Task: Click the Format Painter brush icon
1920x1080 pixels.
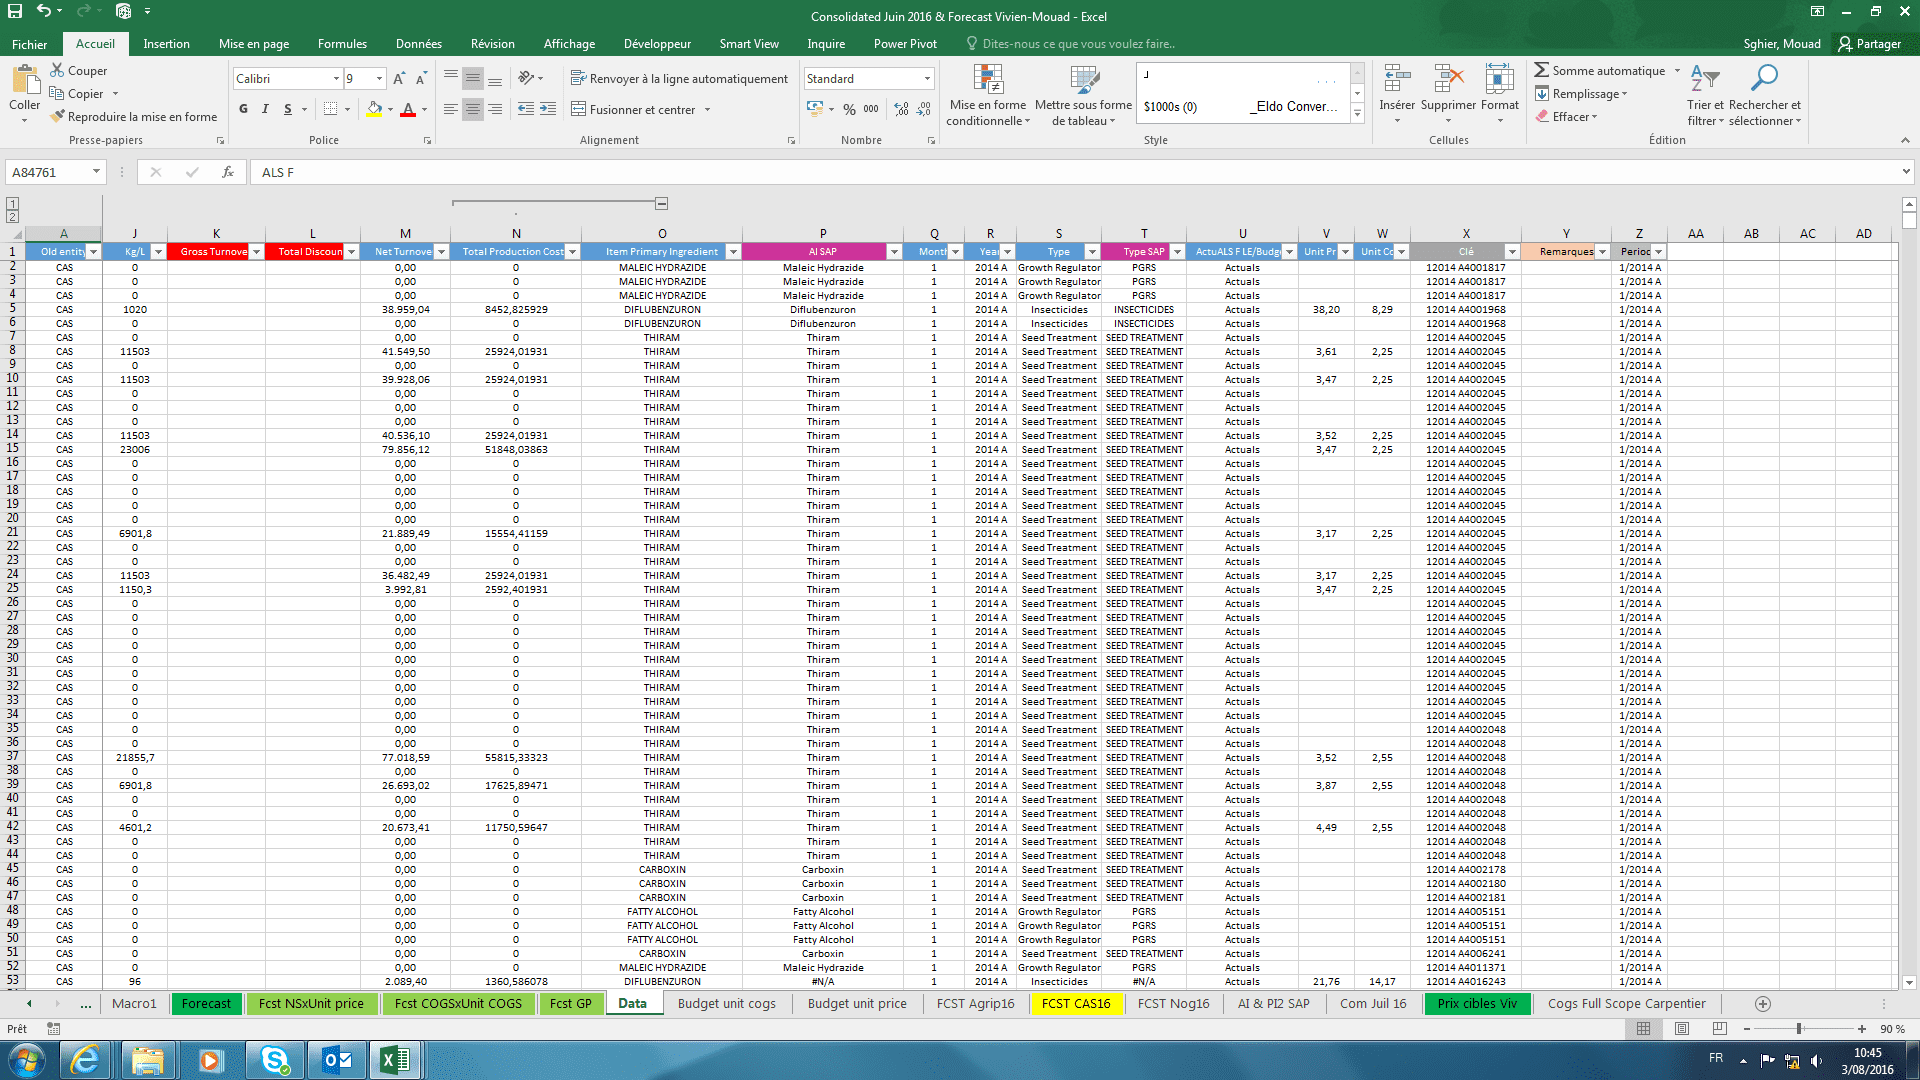Action: (58, 117)
